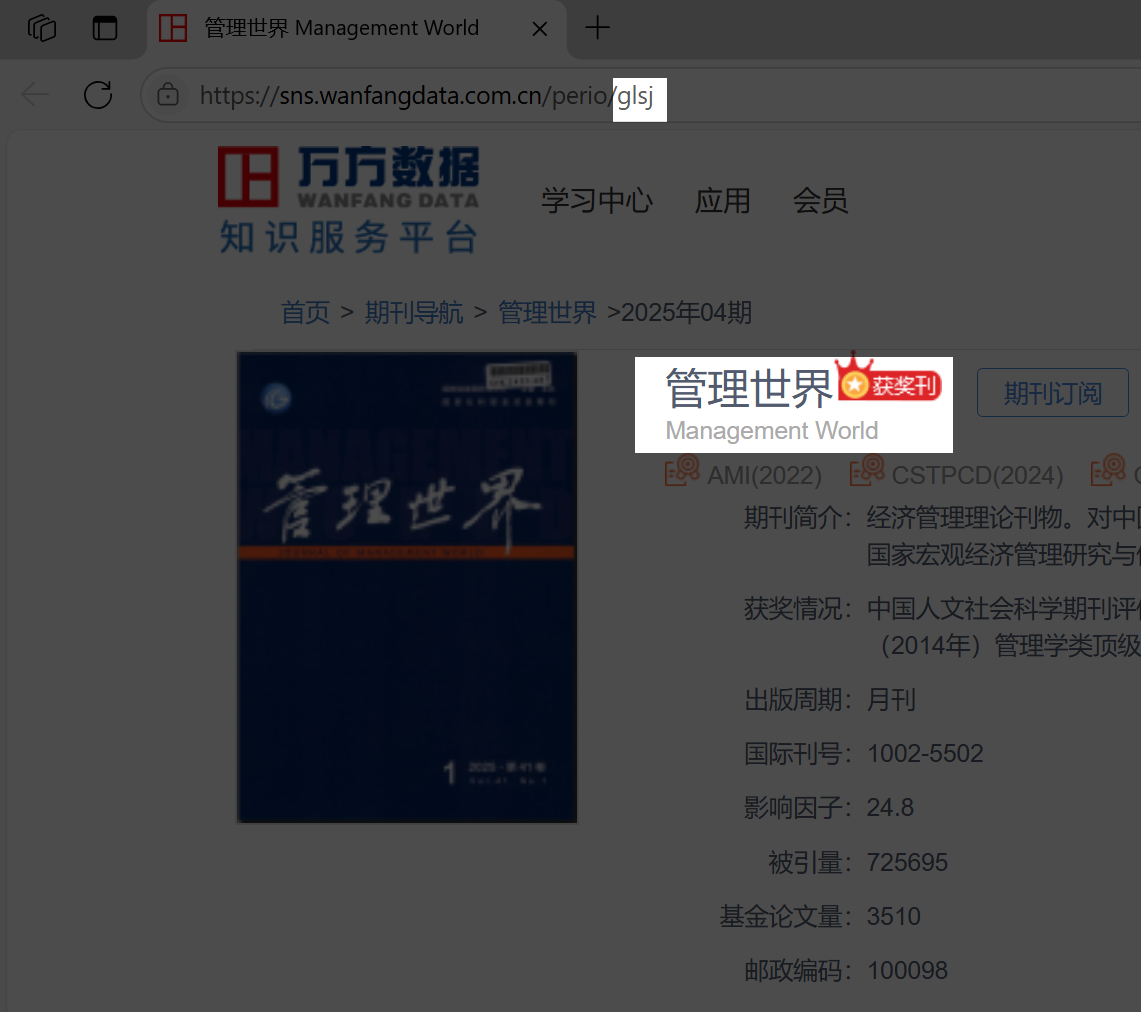
Task: Open a new browser tab
Action: tap(597, 28)
